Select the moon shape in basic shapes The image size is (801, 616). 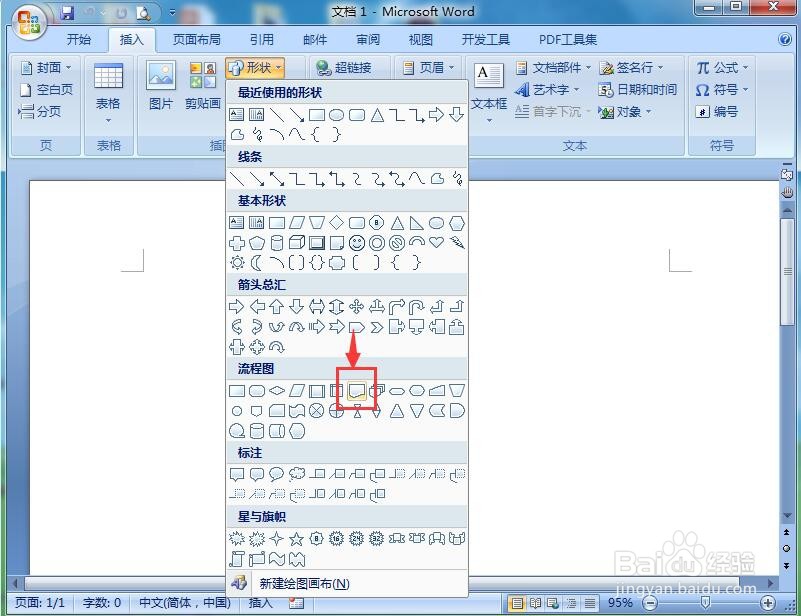tap(256, 263)
